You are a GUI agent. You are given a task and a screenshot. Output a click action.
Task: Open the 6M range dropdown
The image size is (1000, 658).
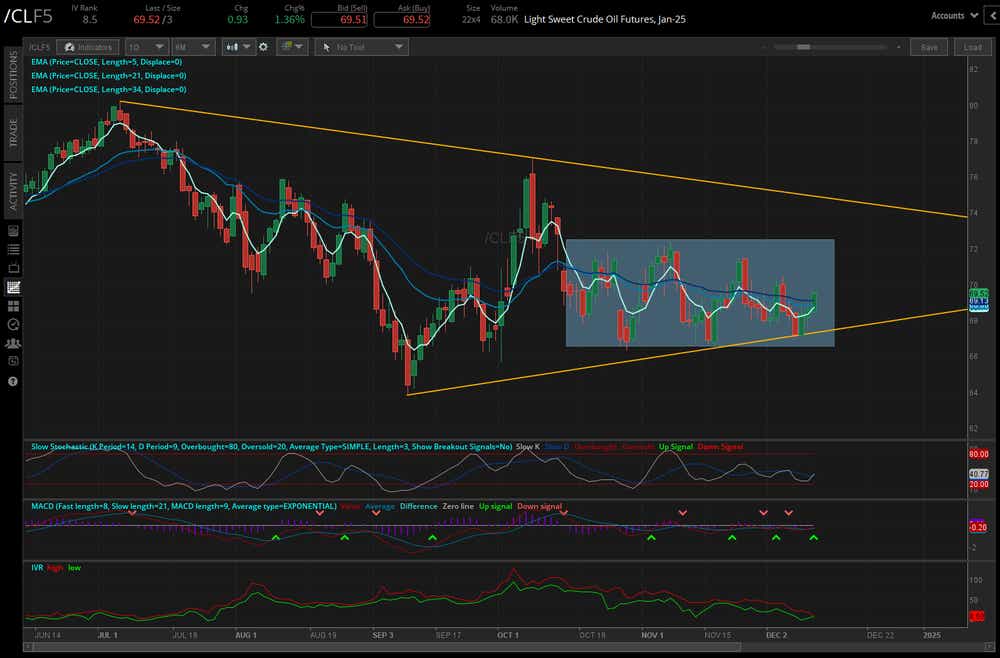coord(192,46)
